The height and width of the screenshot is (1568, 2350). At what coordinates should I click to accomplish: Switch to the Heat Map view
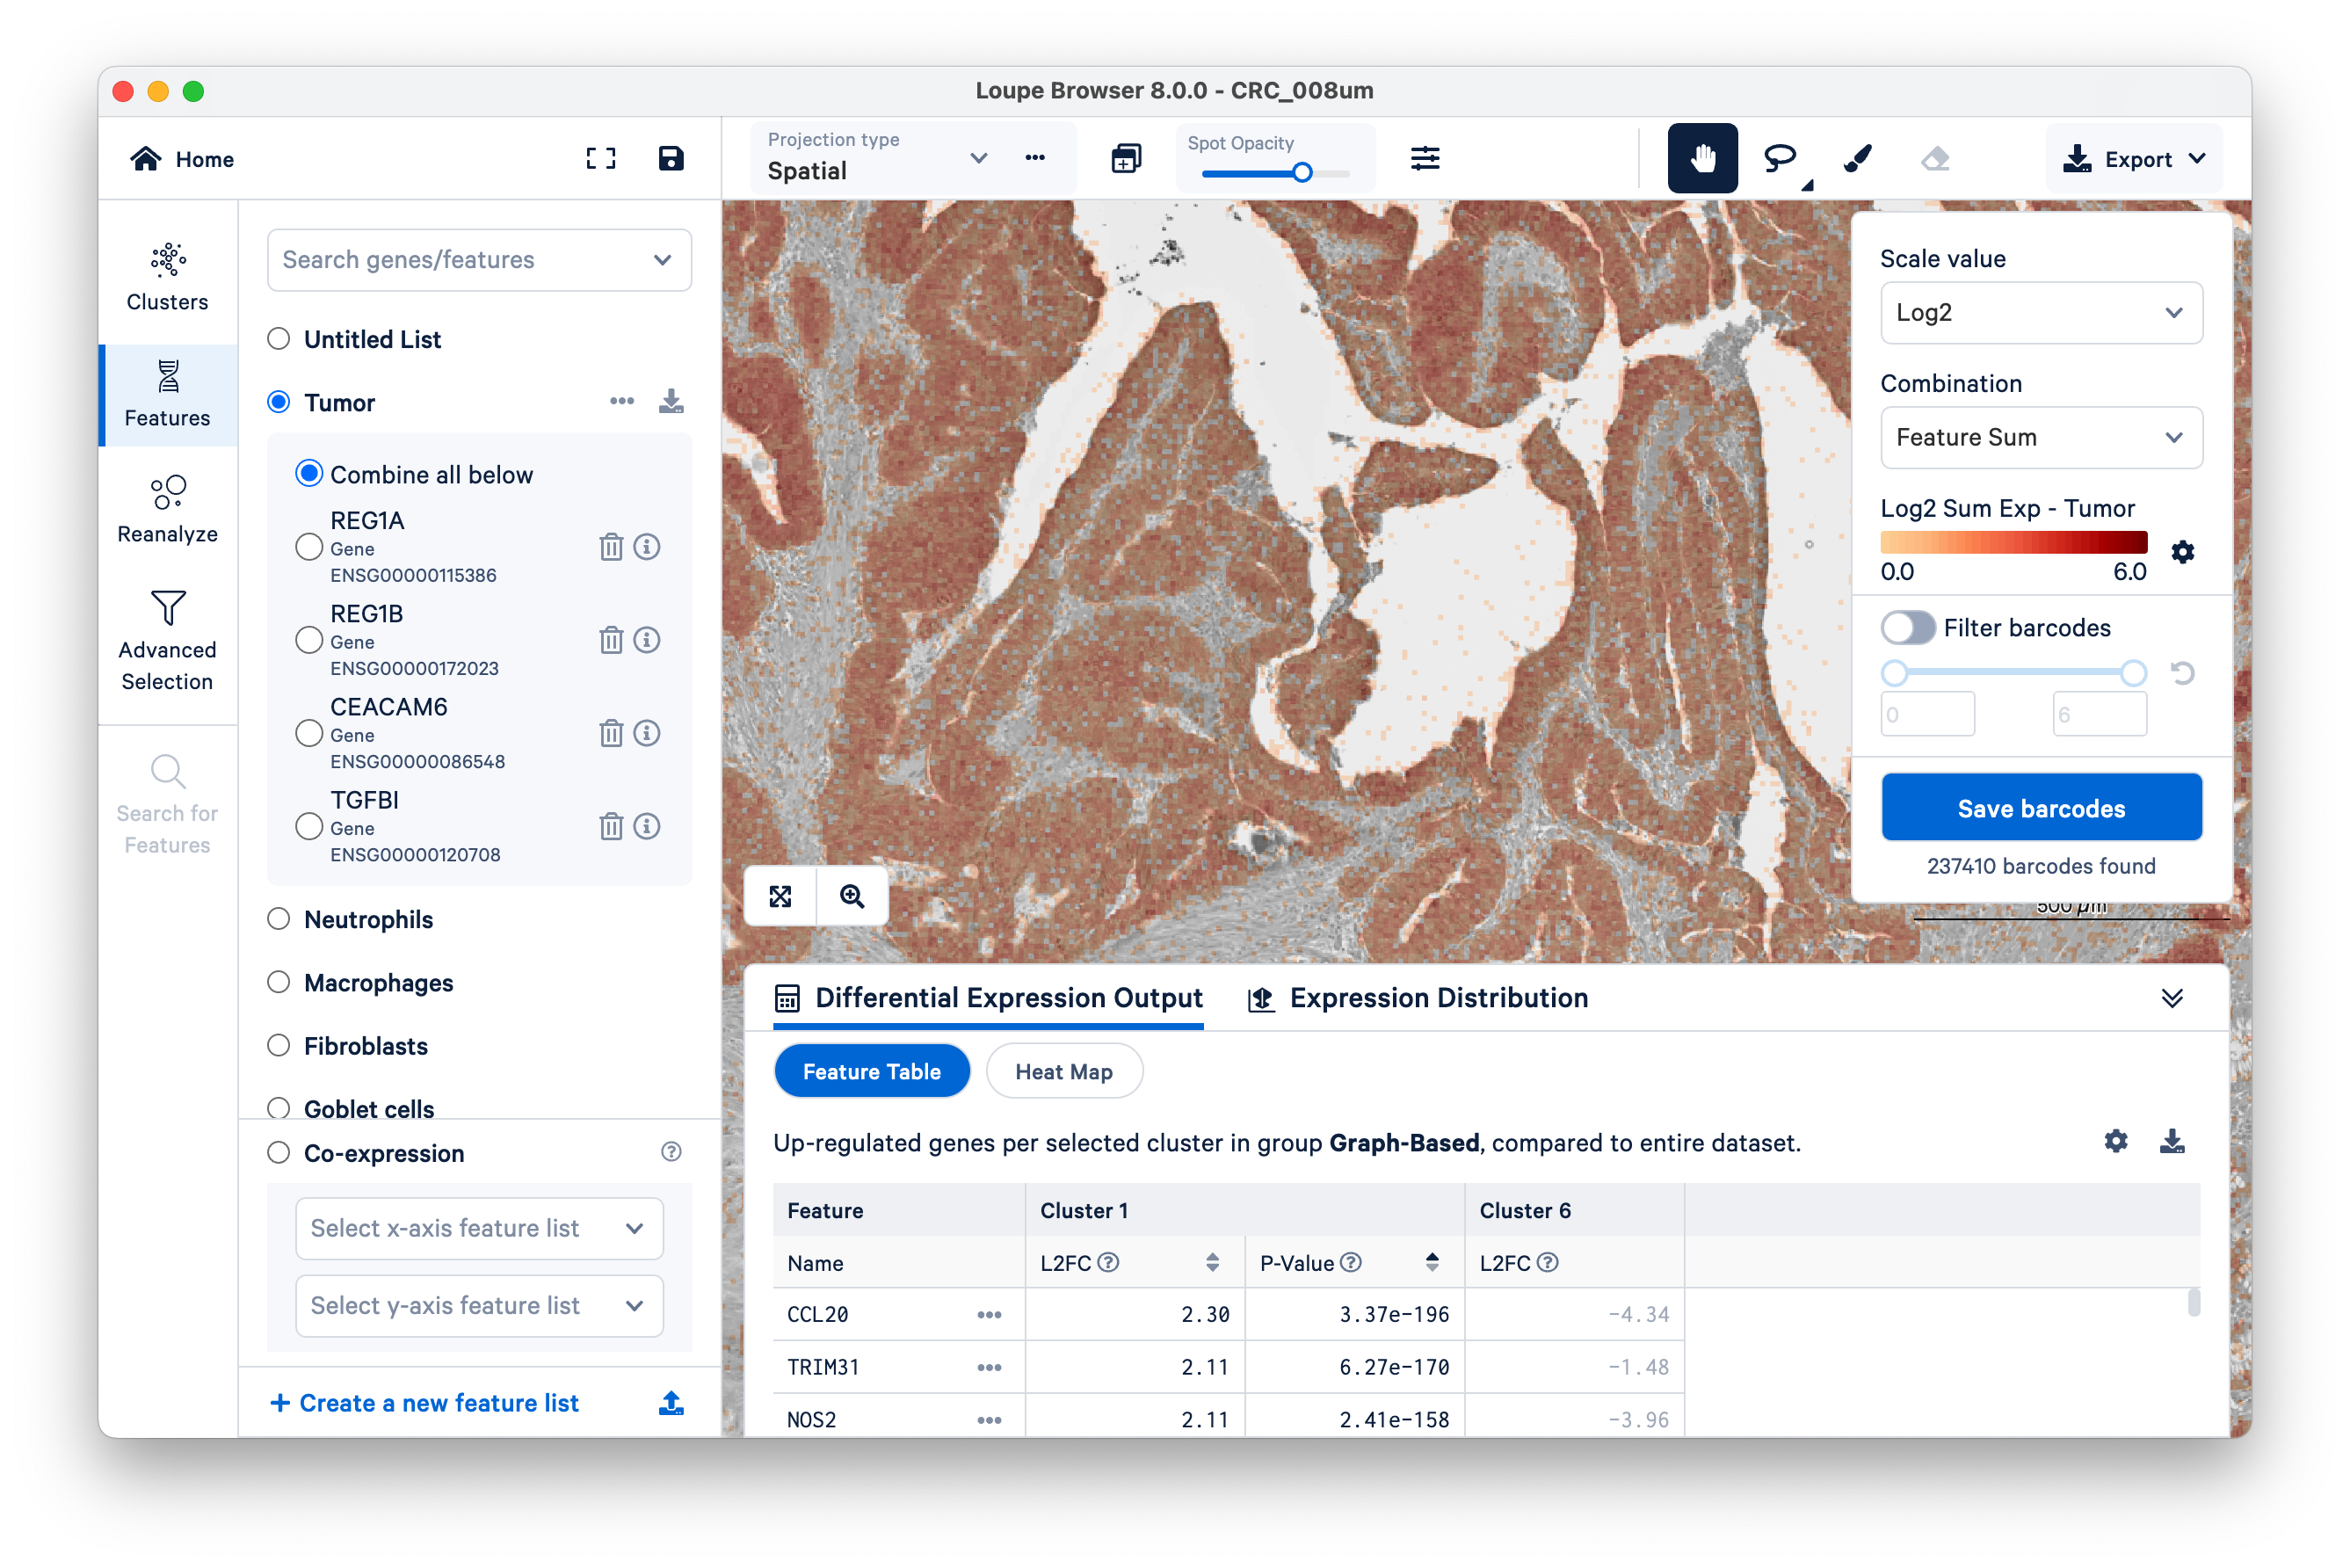coord(1063,1072)
